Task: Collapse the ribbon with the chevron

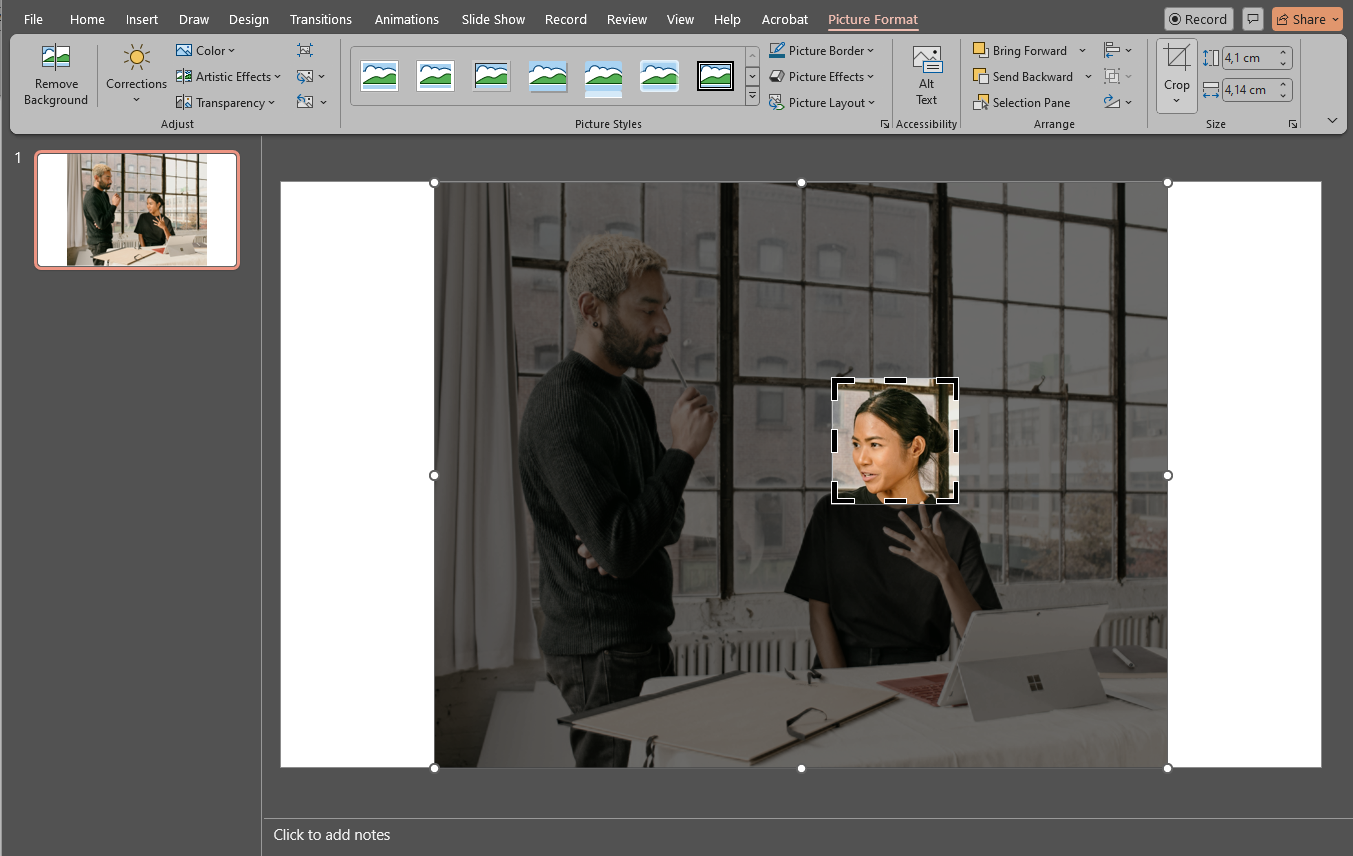Action: pyautogui.click(x=1332, y=120)
